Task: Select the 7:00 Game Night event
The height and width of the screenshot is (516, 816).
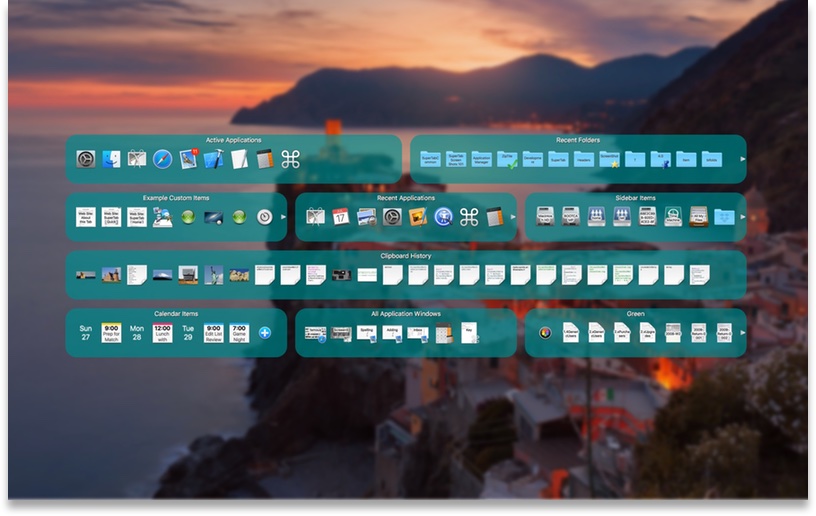Action: (x=239, y=333)
